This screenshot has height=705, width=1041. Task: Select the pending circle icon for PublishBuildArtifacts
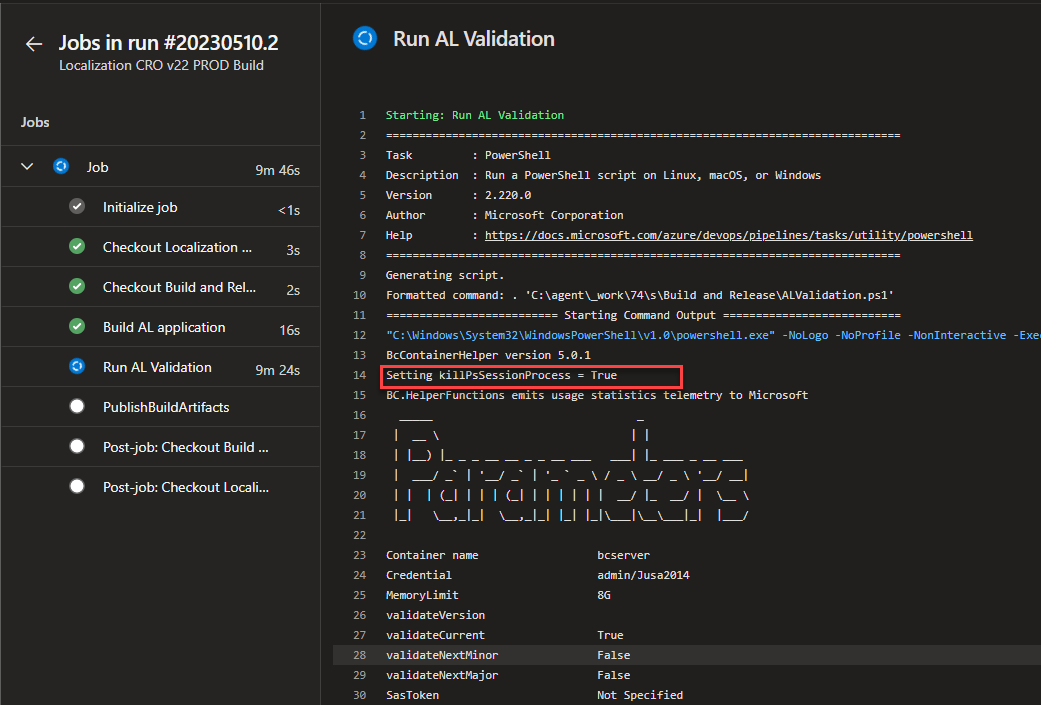tap(77, 406)
